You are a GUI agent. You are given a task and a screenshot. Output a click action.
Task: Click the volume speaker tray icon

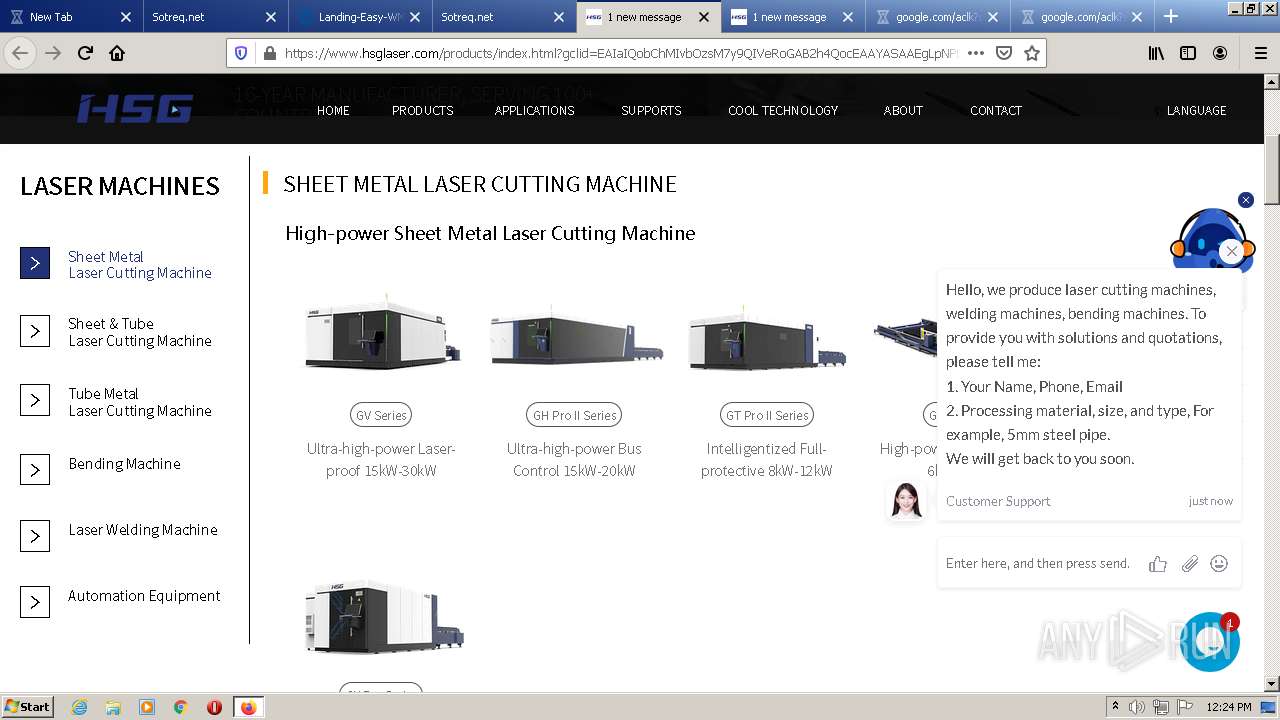(x=1139, y=707)
